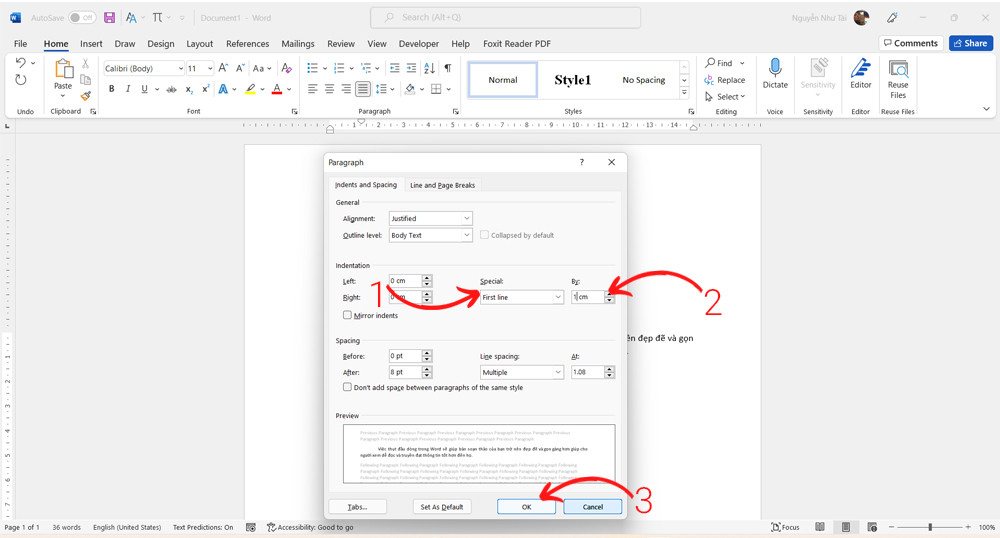This screenshot has width=1000, height=538.
Task: Click the Italic formatting icon
Action: [128, 89]
